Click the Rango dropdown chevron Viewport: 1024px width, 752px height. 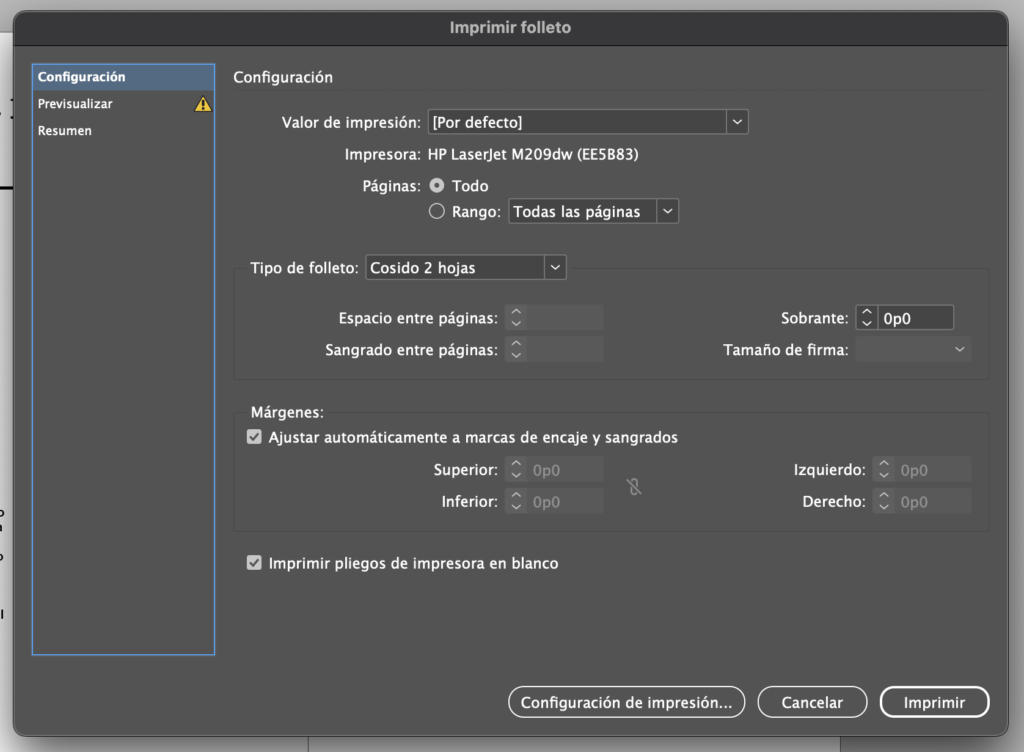tap(667, 212)
